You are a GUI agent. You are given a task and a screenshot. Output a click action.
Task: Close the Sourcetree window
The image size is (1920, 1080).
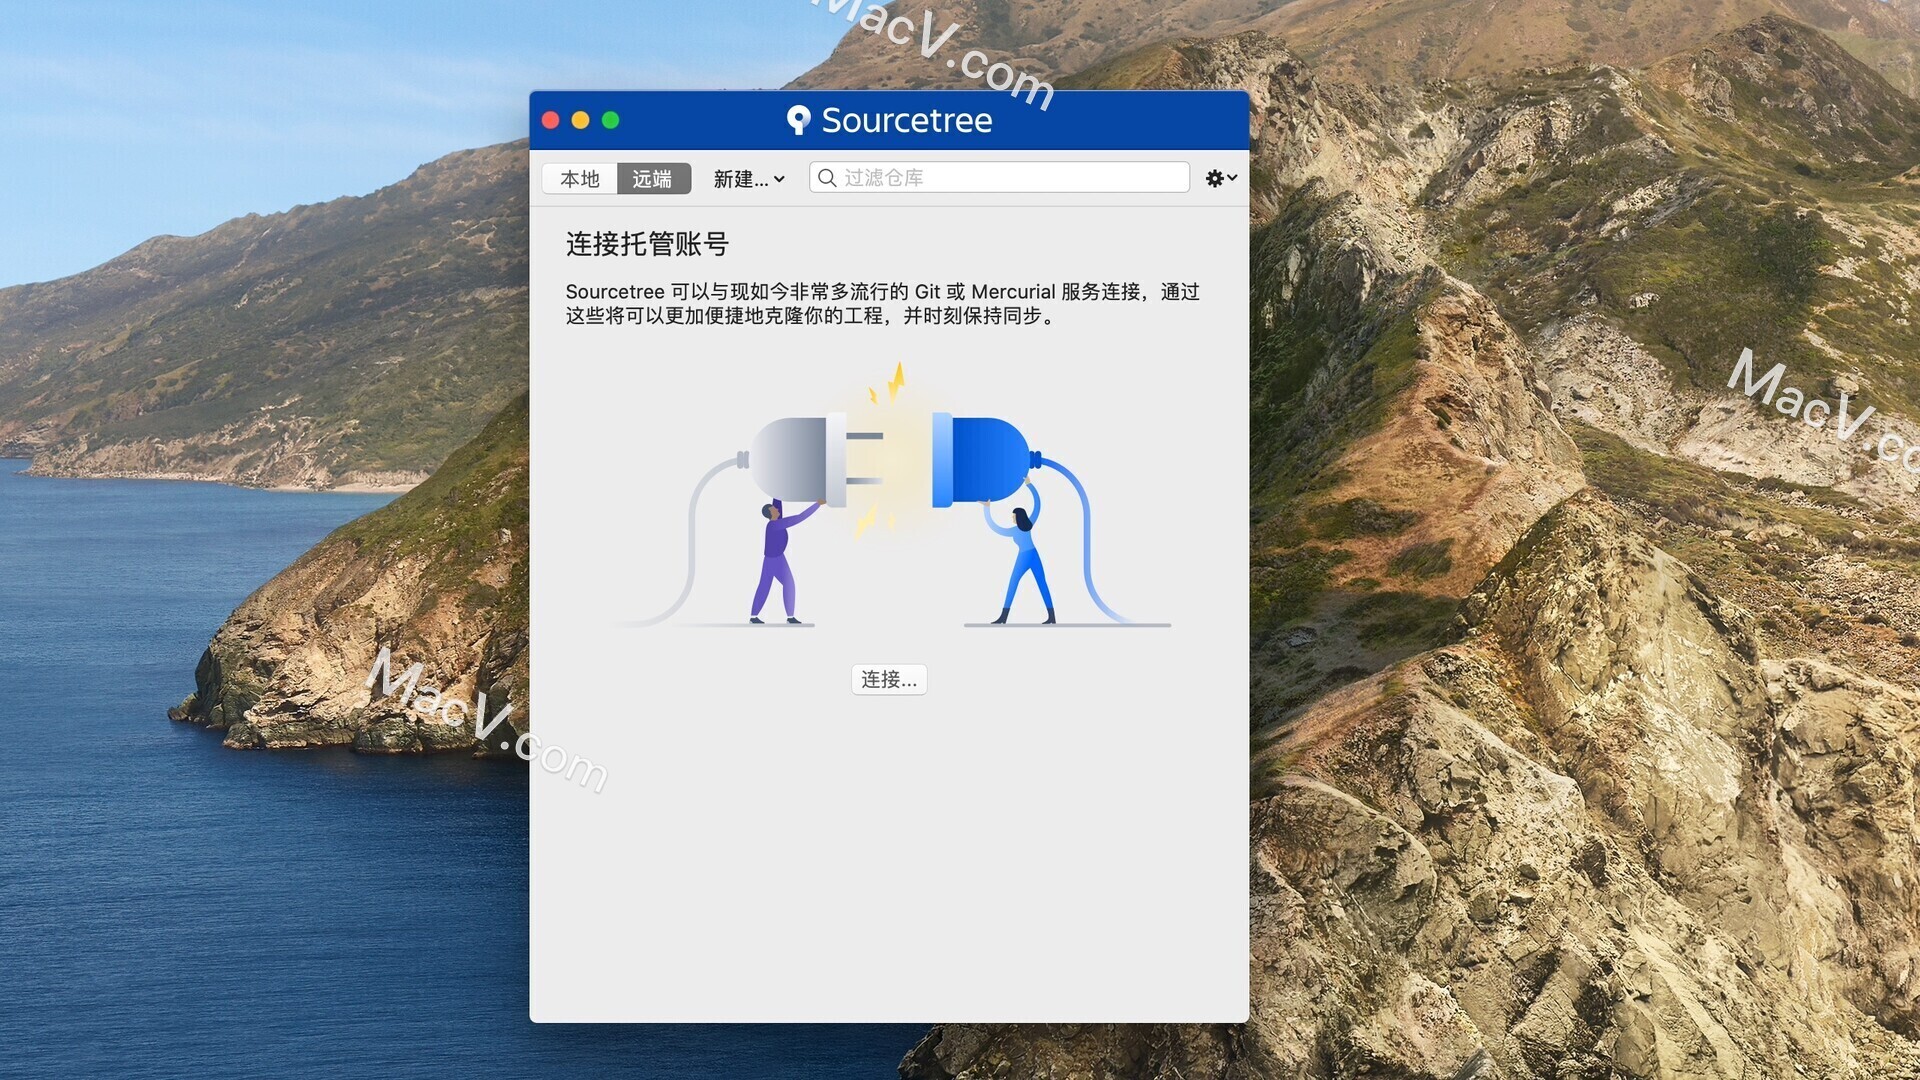click(551, 120)
